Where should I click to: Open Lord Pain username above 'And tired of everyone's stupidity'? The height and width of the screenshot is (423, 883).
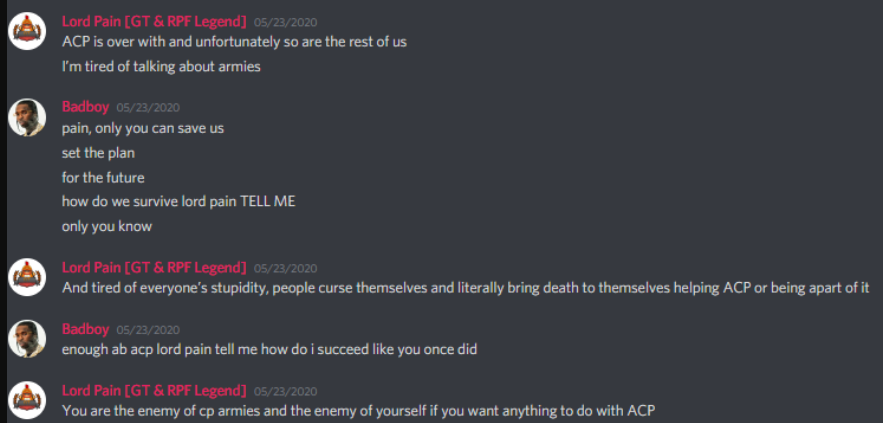click(154, 268)
